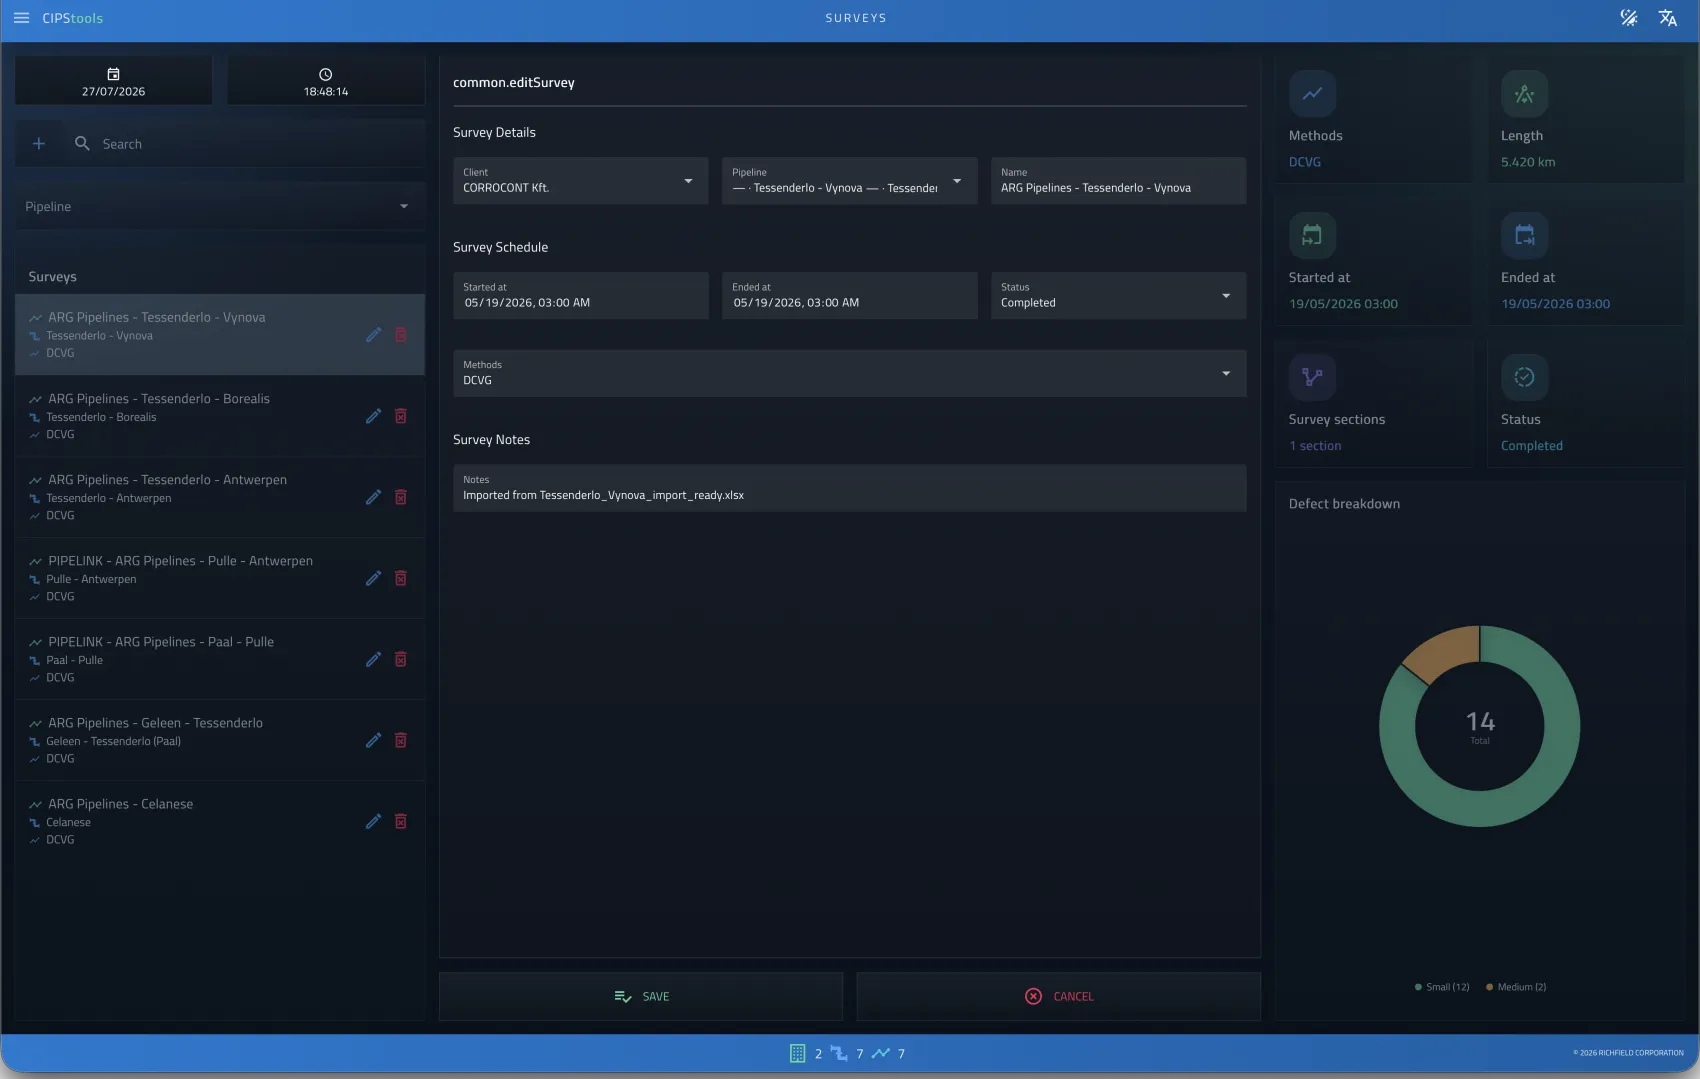Edit ARG Pipelines - Celanese survey

pos(373,821)
